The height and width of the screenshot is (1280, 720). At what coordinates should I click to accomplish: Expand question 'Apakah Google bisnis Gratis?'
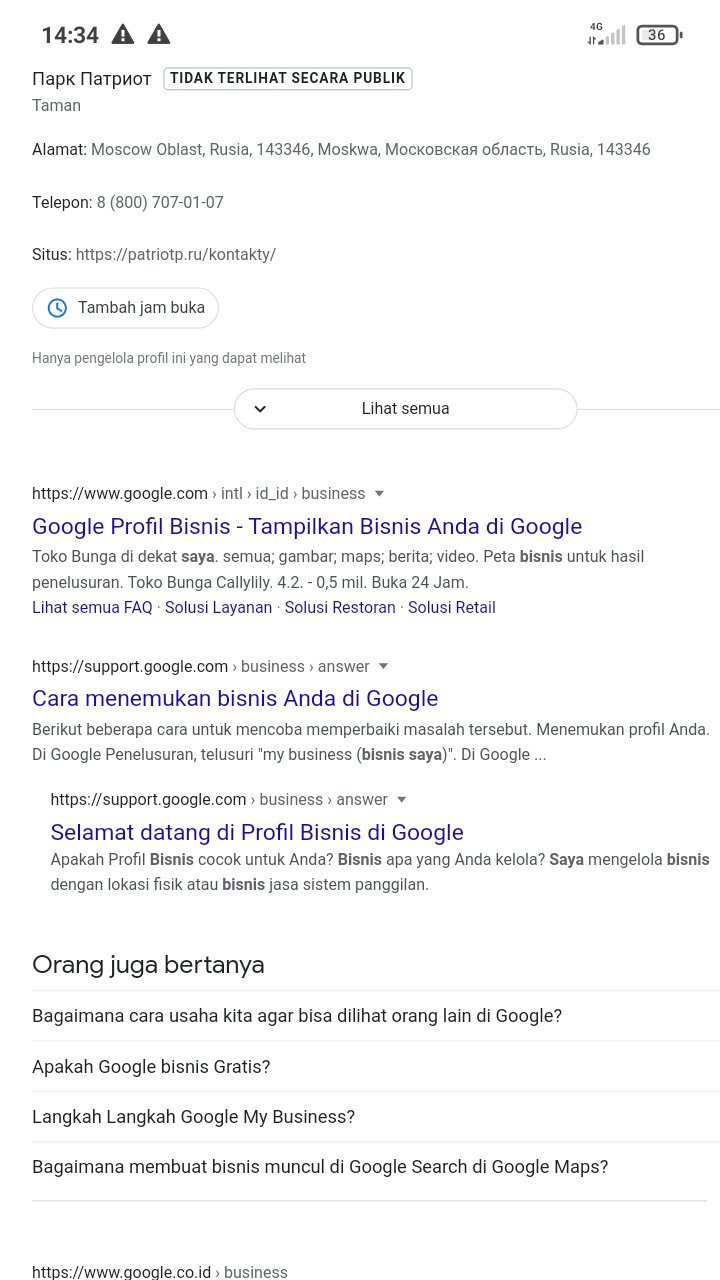(x=151, y=1067)
